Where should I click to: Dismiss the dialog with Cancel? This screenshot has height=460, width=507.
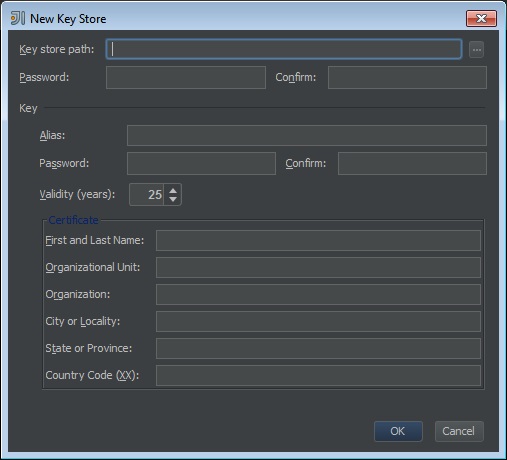tap(459, 431)
